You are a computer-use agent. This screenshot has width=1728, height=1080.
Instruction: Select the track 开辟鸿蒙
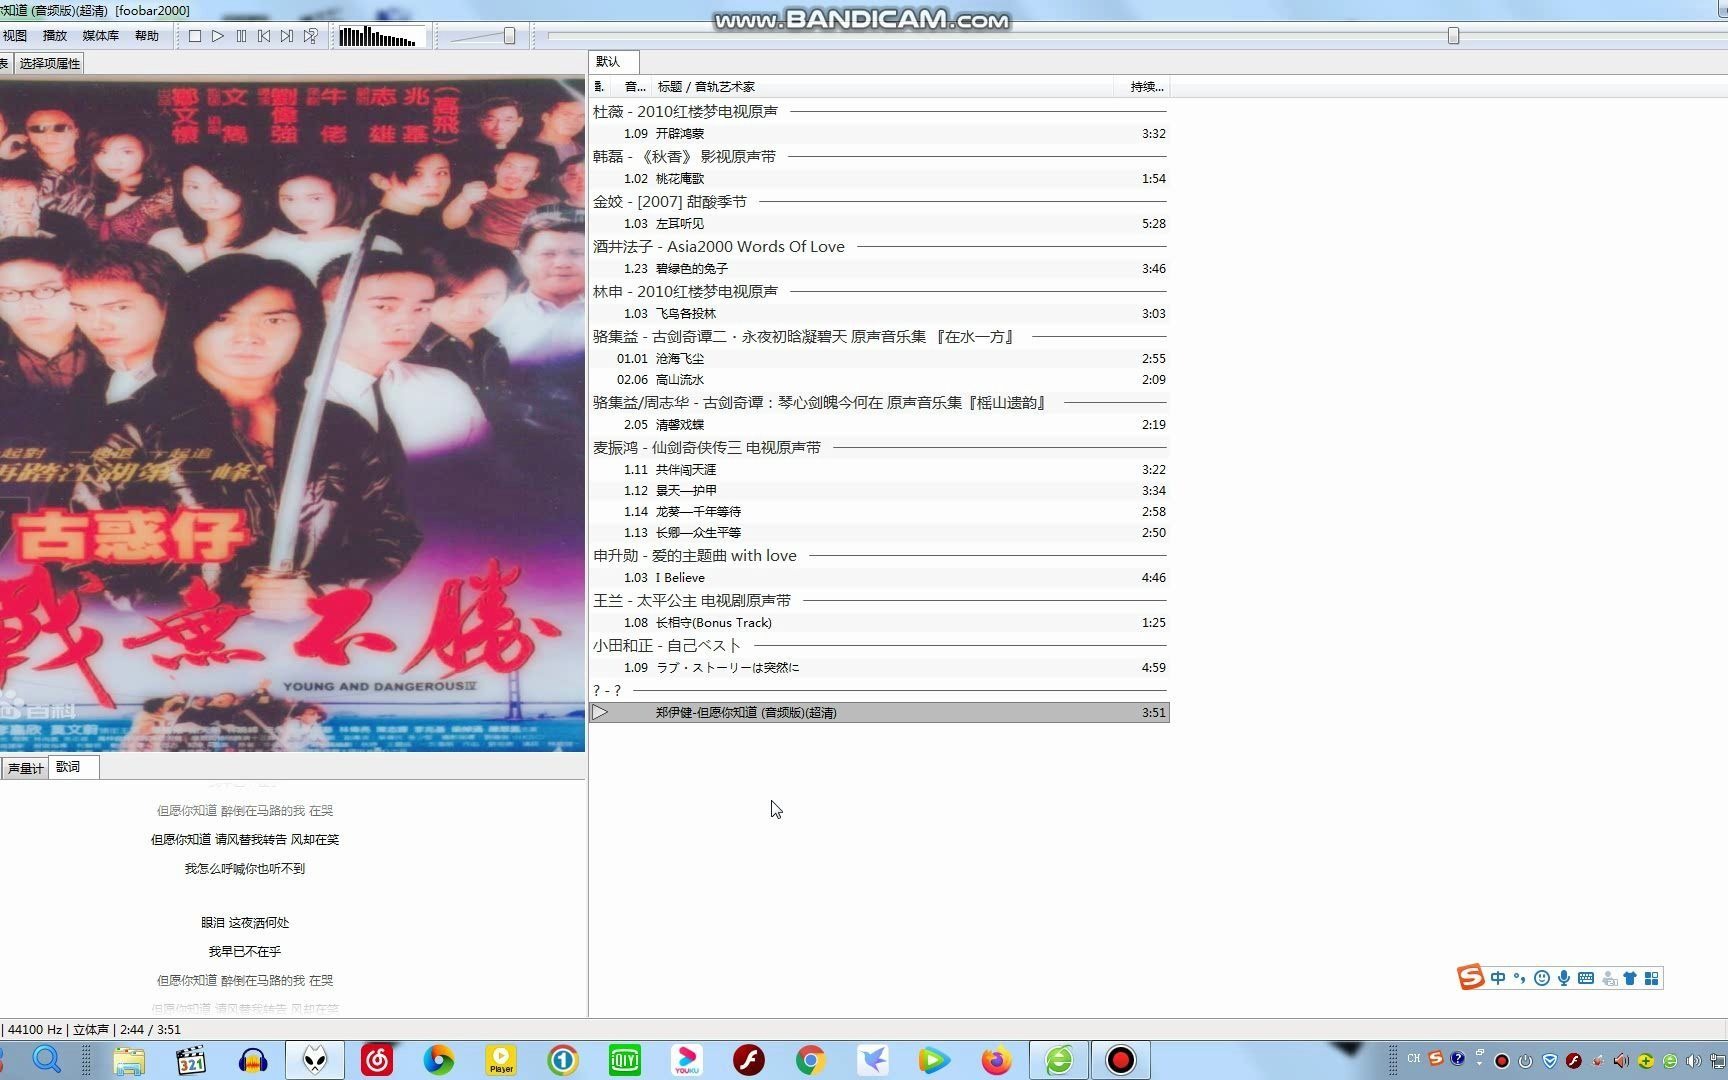point(879,133)
